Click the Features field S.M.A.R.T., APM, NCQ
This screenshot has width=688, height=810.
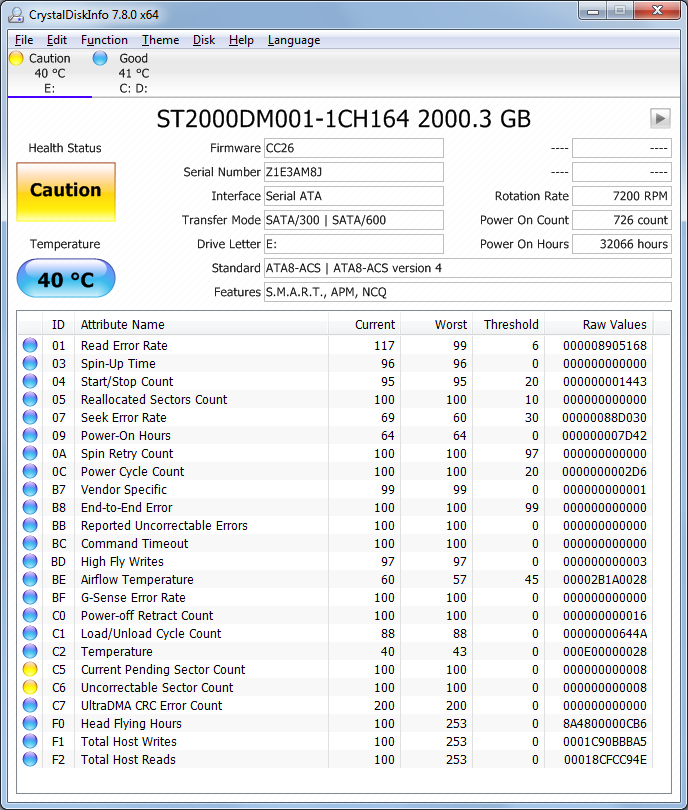click(467, 292)
